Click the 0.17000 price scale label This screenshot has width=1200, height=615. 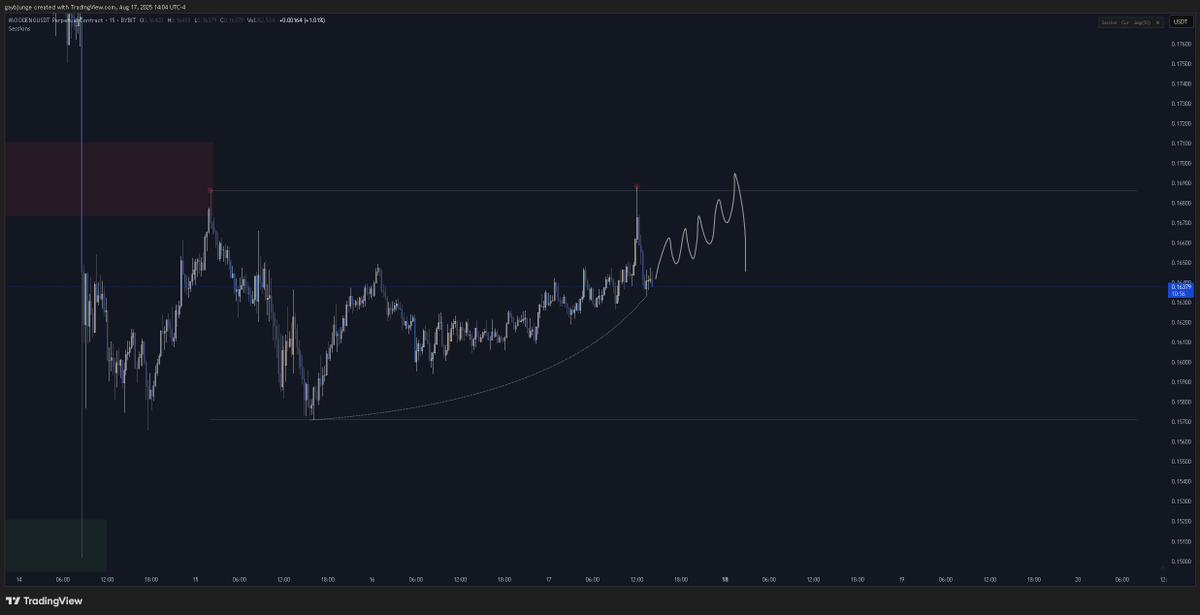click(x=1180, y=163)
